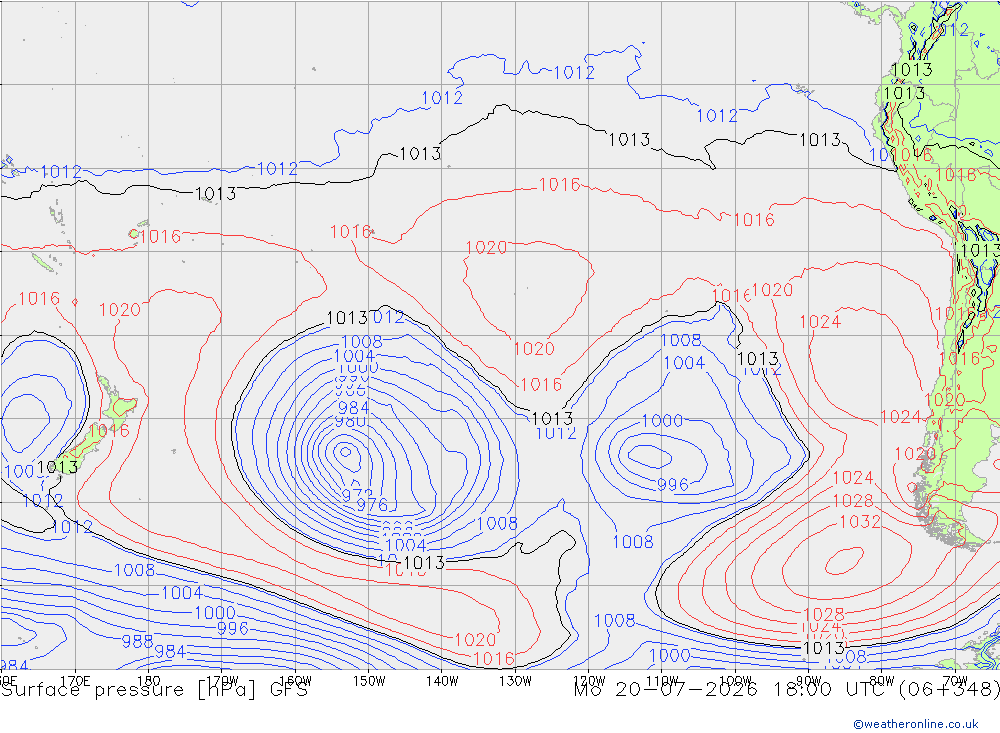The image size is (1000, 733).
Task: Click the 988 isobar label
Action: pyautogui.click(x=137, y=641)
